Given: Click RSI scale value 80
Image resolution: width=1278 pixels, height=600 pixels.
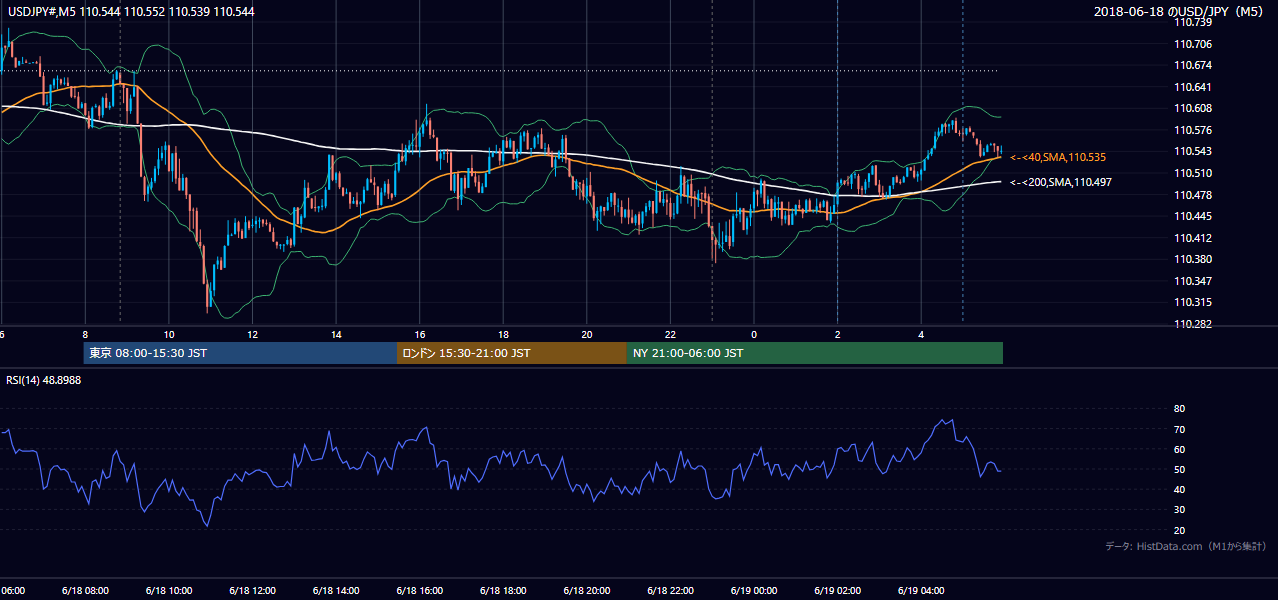Looking at the screenshot, I should point(1179,409).
